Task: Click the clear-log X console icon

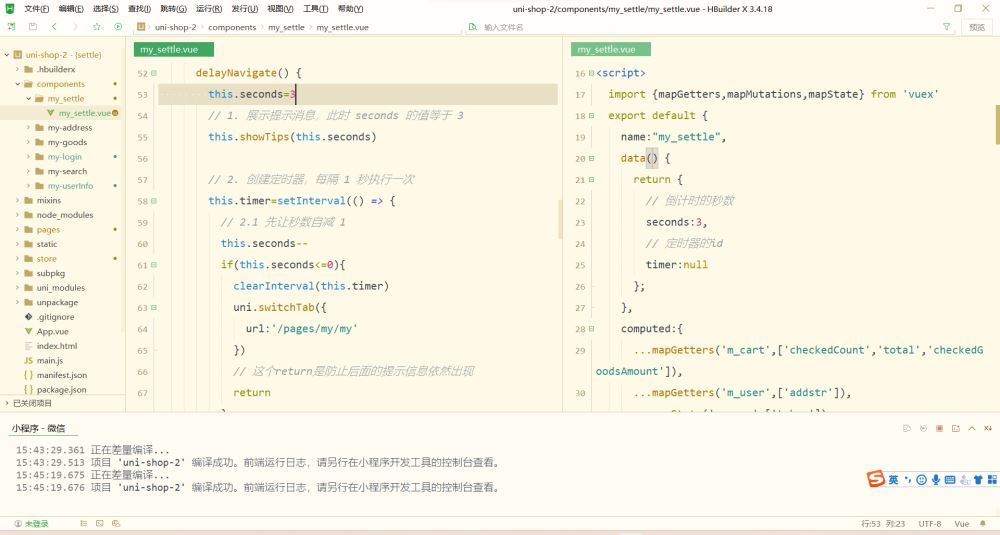Action: (988, 429)
